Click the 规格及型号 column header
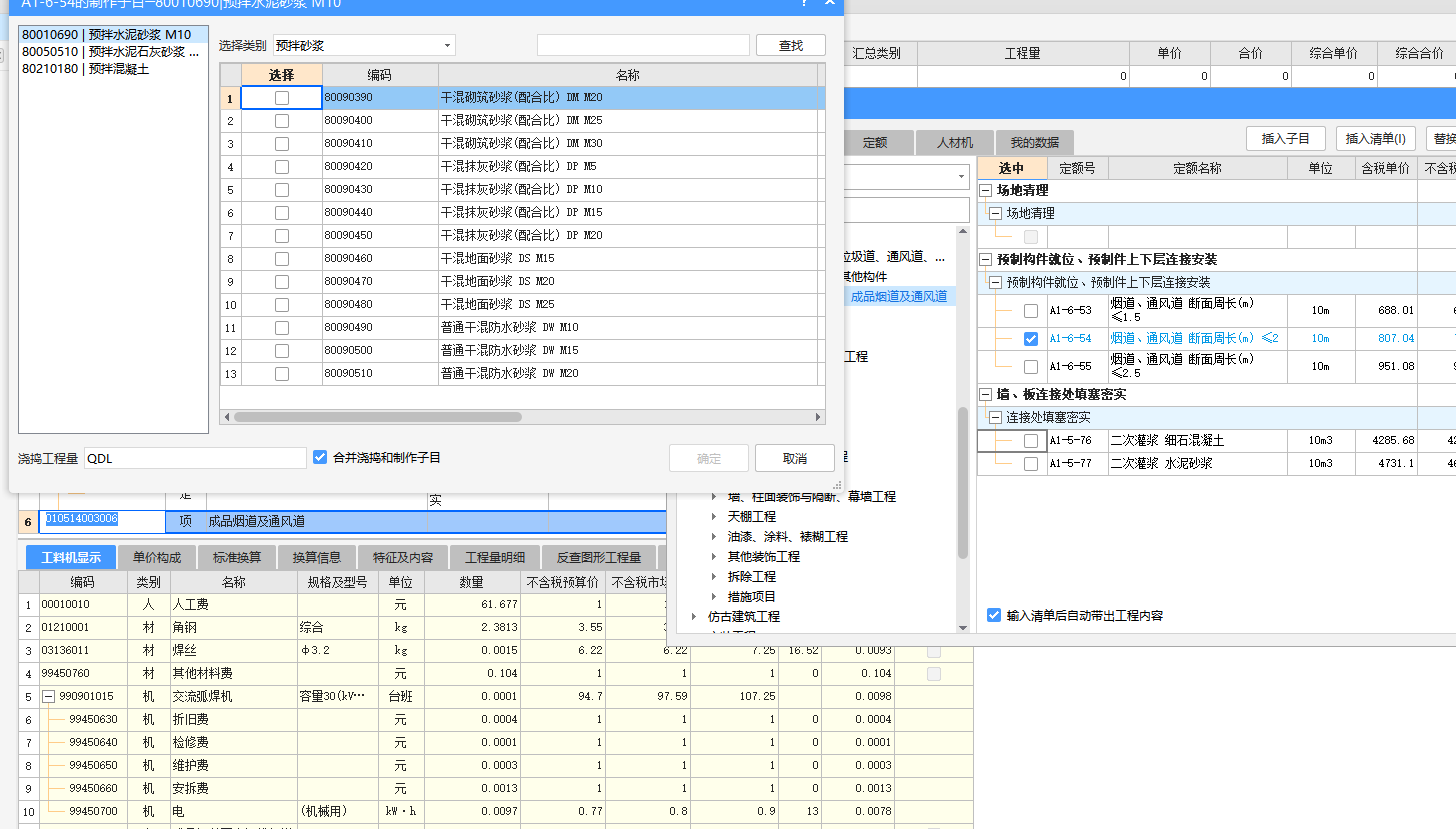The image size is (1456, 829). [338, 582]
